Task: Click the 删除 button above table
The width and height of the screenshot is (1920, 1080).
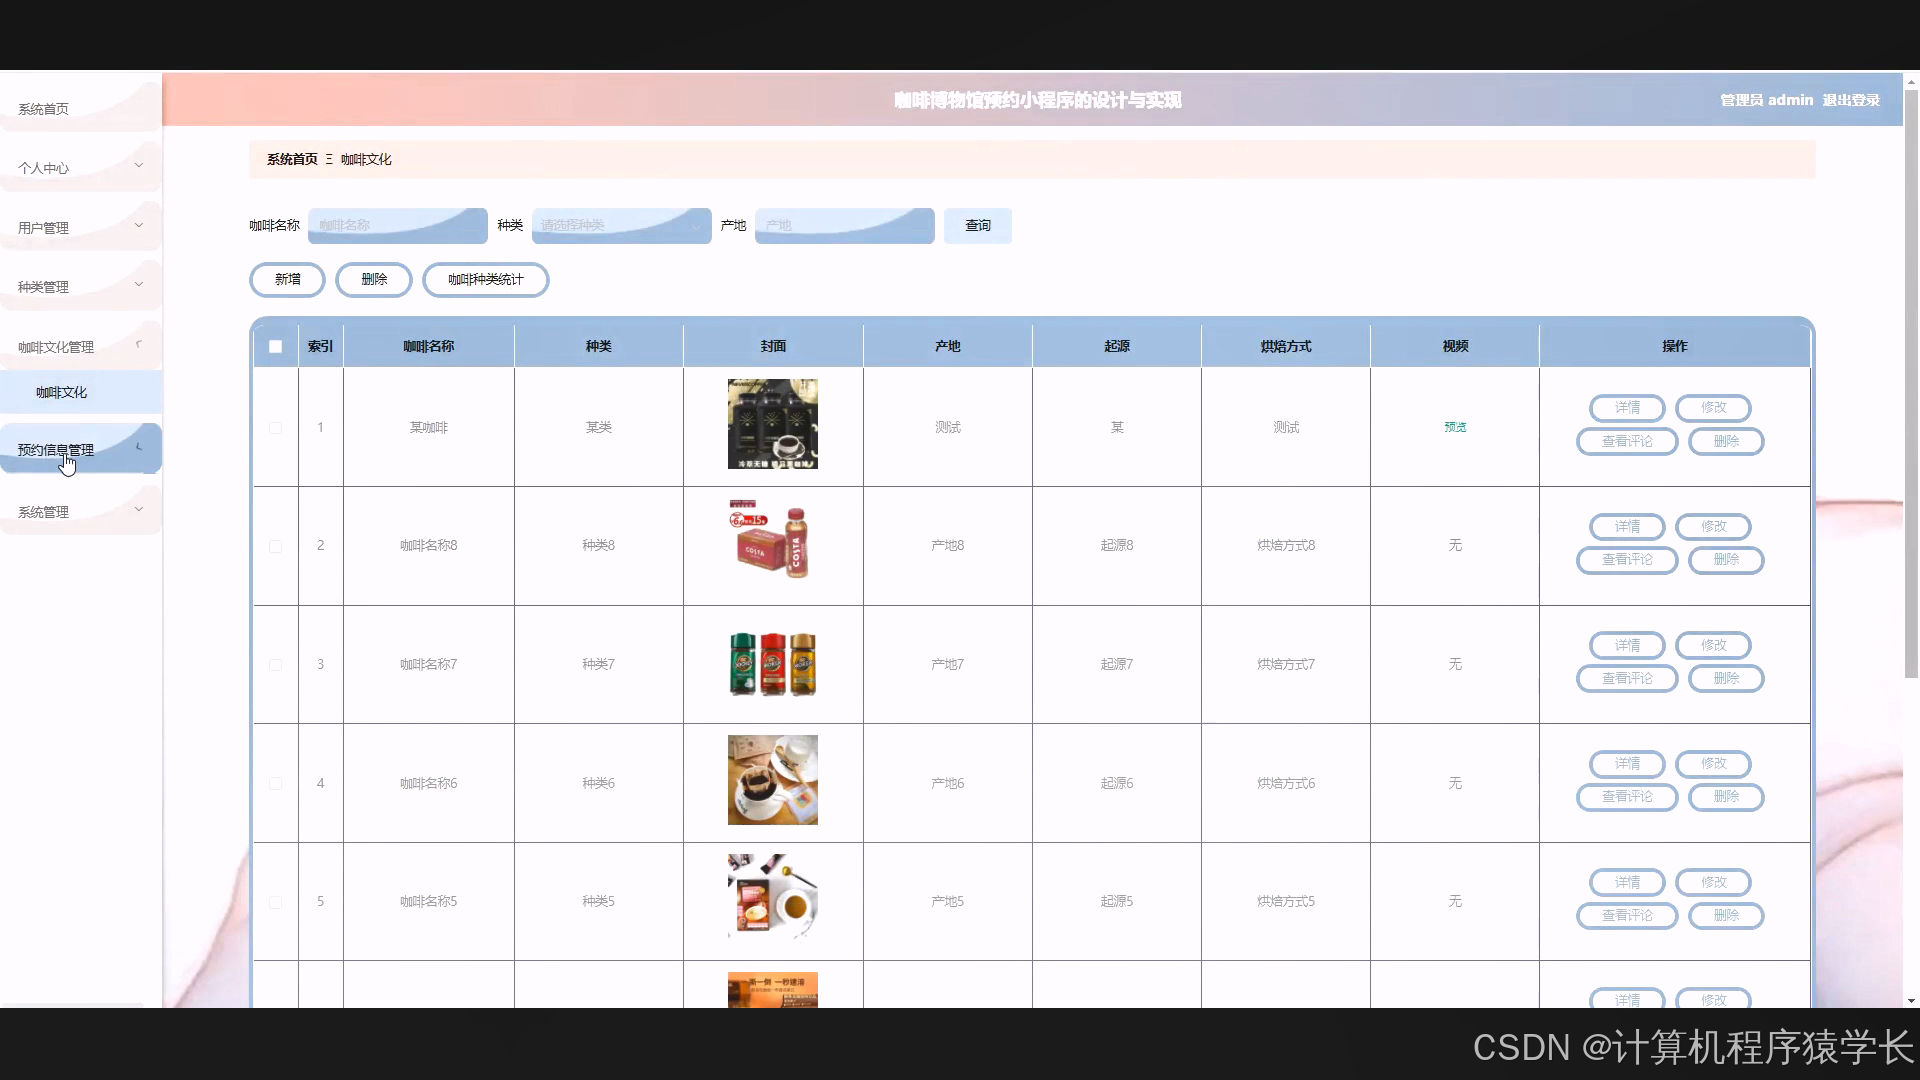Action: point(374,279)
